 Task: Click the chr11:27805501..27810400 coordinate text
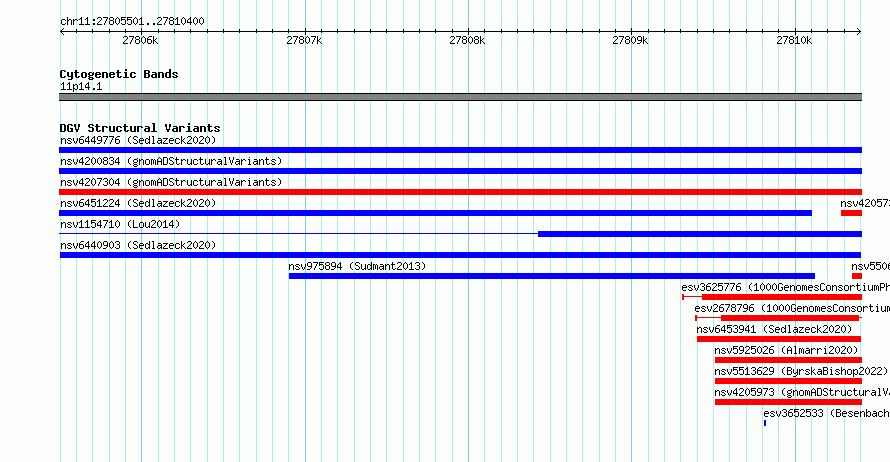(132, 21)
